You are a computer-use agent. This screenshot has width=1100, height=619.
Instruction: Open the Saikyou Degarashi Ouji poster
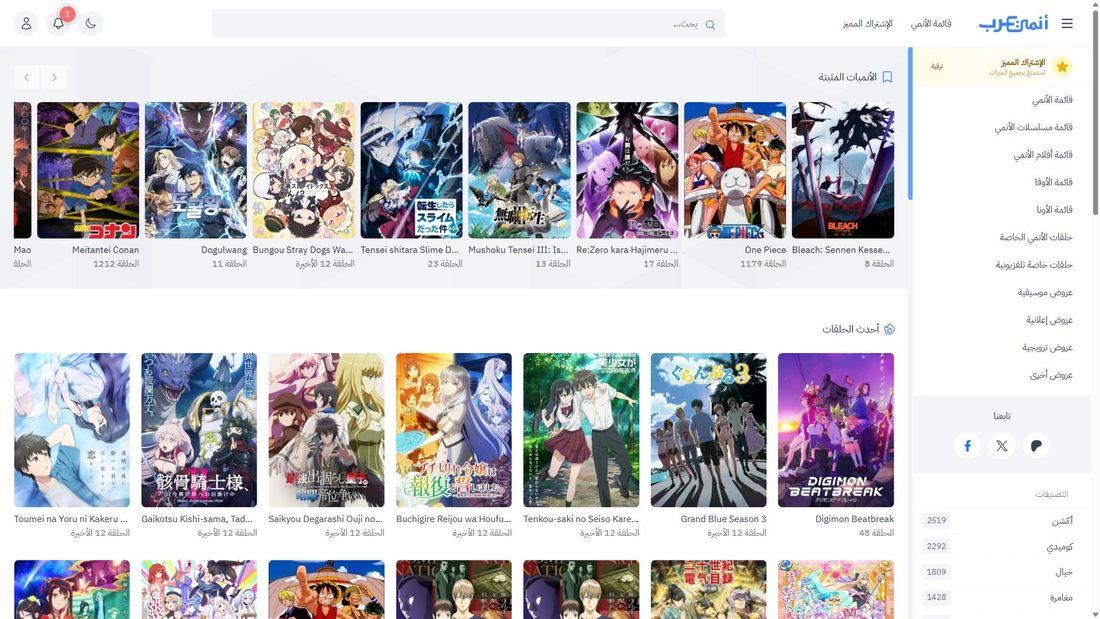point(326,430)
